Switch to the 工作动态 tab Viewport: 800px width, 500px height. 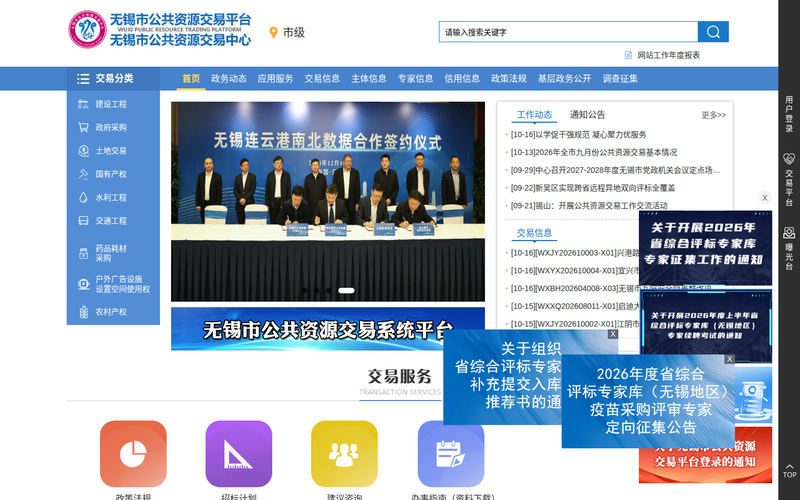[534, 115]
